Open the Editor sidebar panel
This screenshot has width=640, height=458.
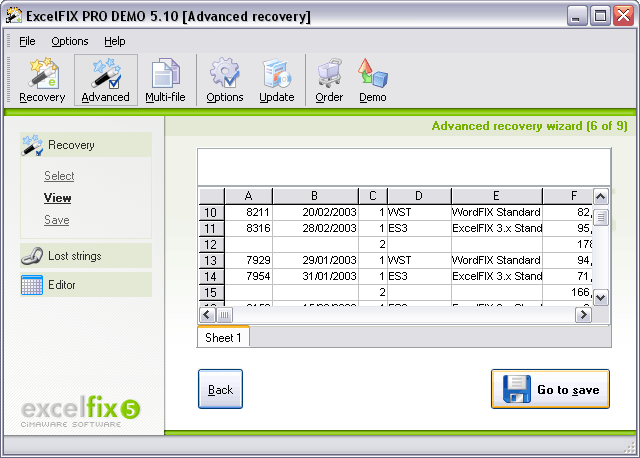click(x=86, y=285)
